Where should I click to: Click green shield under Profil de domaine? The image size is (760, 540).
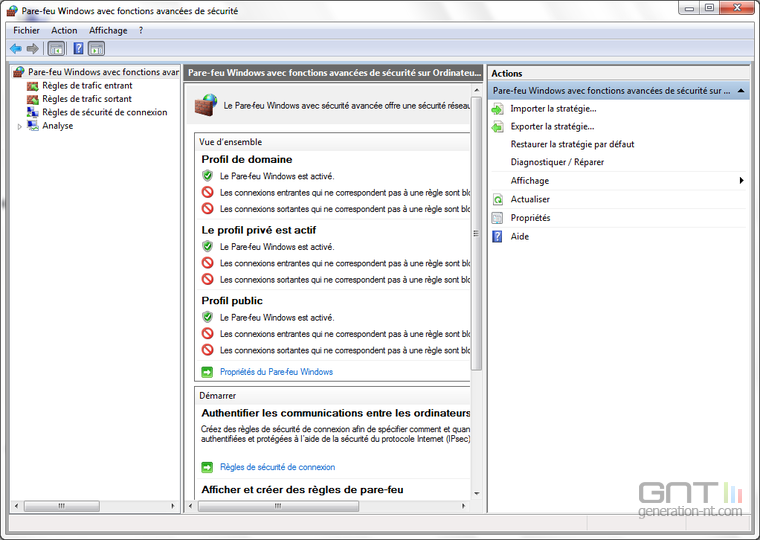207,175
